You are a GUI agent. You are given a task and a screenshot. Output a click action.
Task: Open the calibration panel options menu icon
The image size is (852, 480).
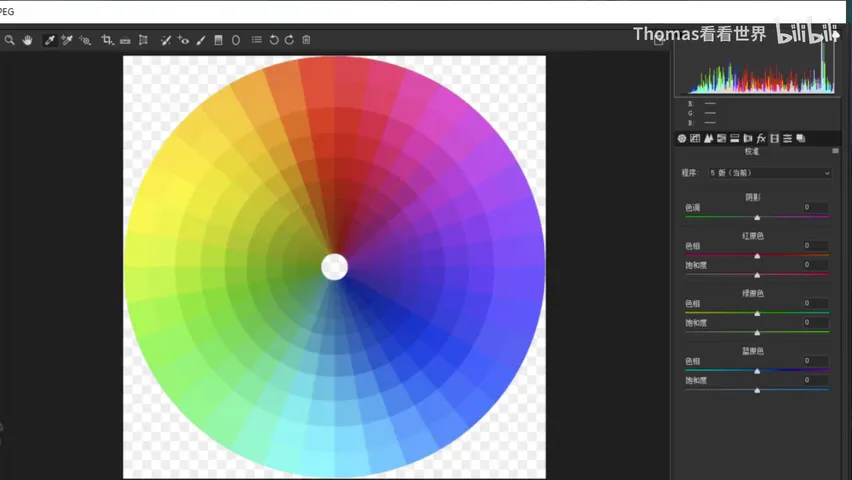[835, 151]
